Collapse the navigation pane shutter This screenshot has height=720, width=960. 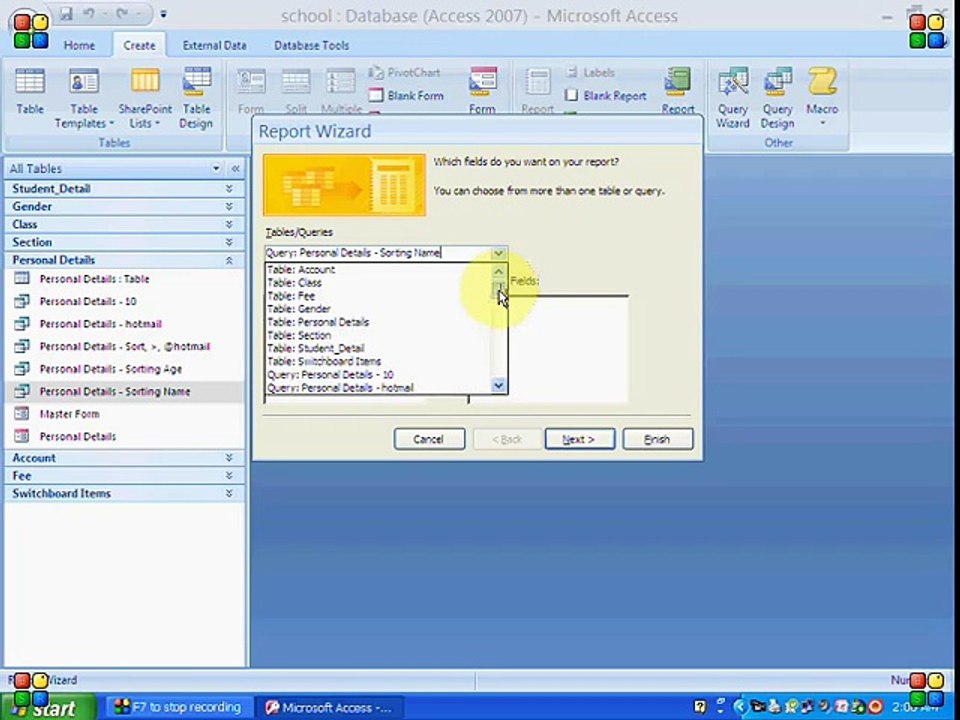(235, 168)
